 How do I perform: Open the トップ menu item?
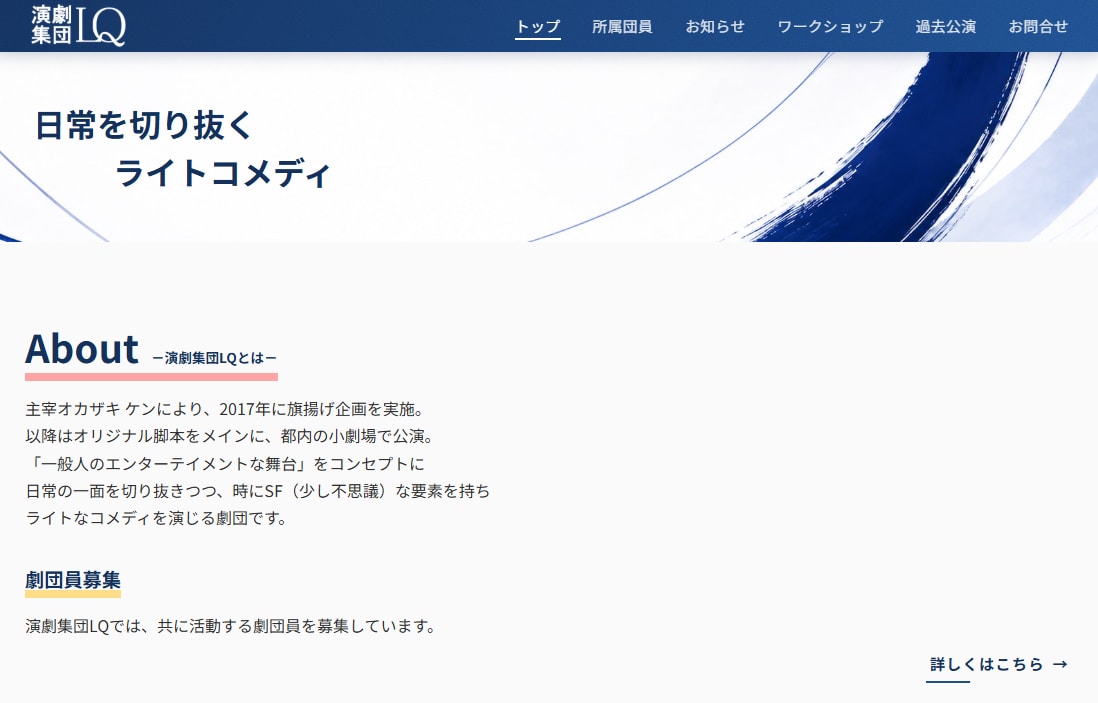pos(538,27)
